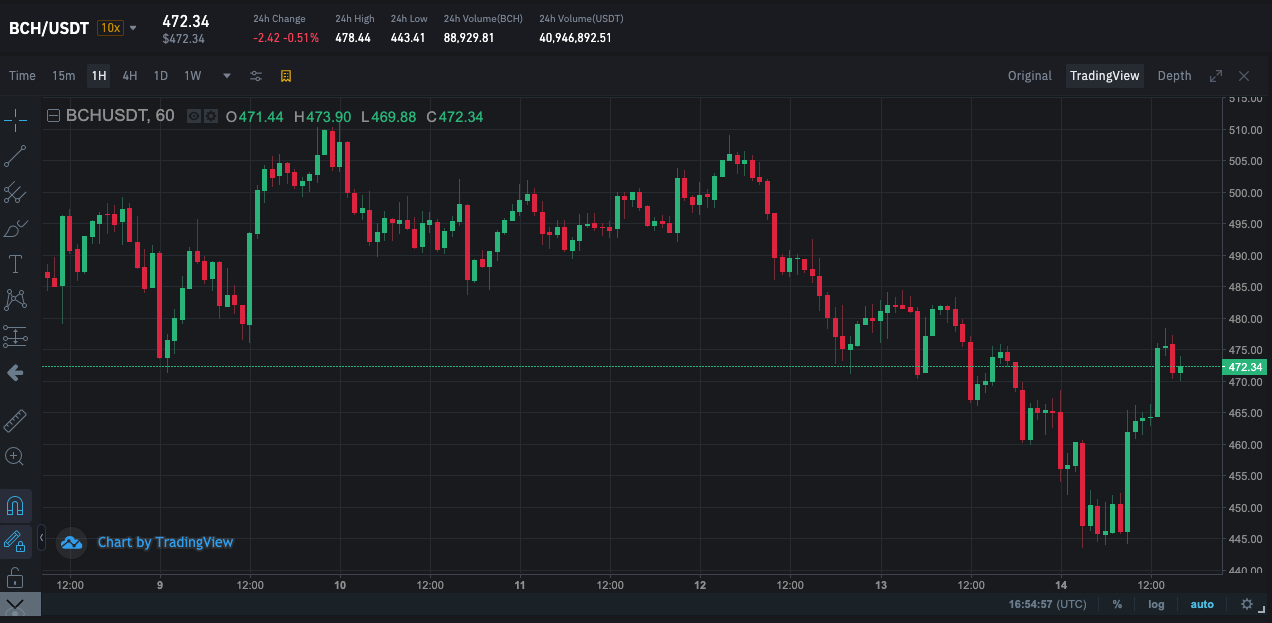Switch to the Depth chart tab
1272x623 pixels.
[x=1174, y=76]
